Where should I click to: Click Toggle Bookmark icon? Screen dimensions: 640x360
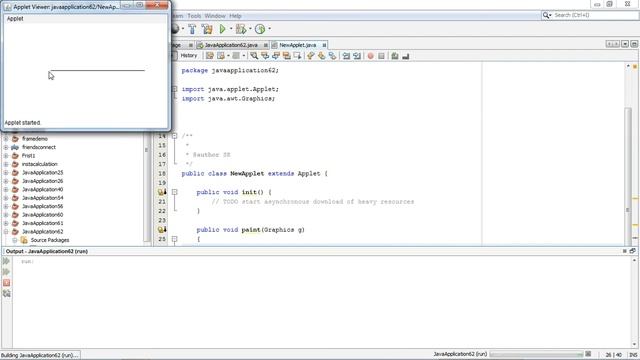(x=333, y=56)
